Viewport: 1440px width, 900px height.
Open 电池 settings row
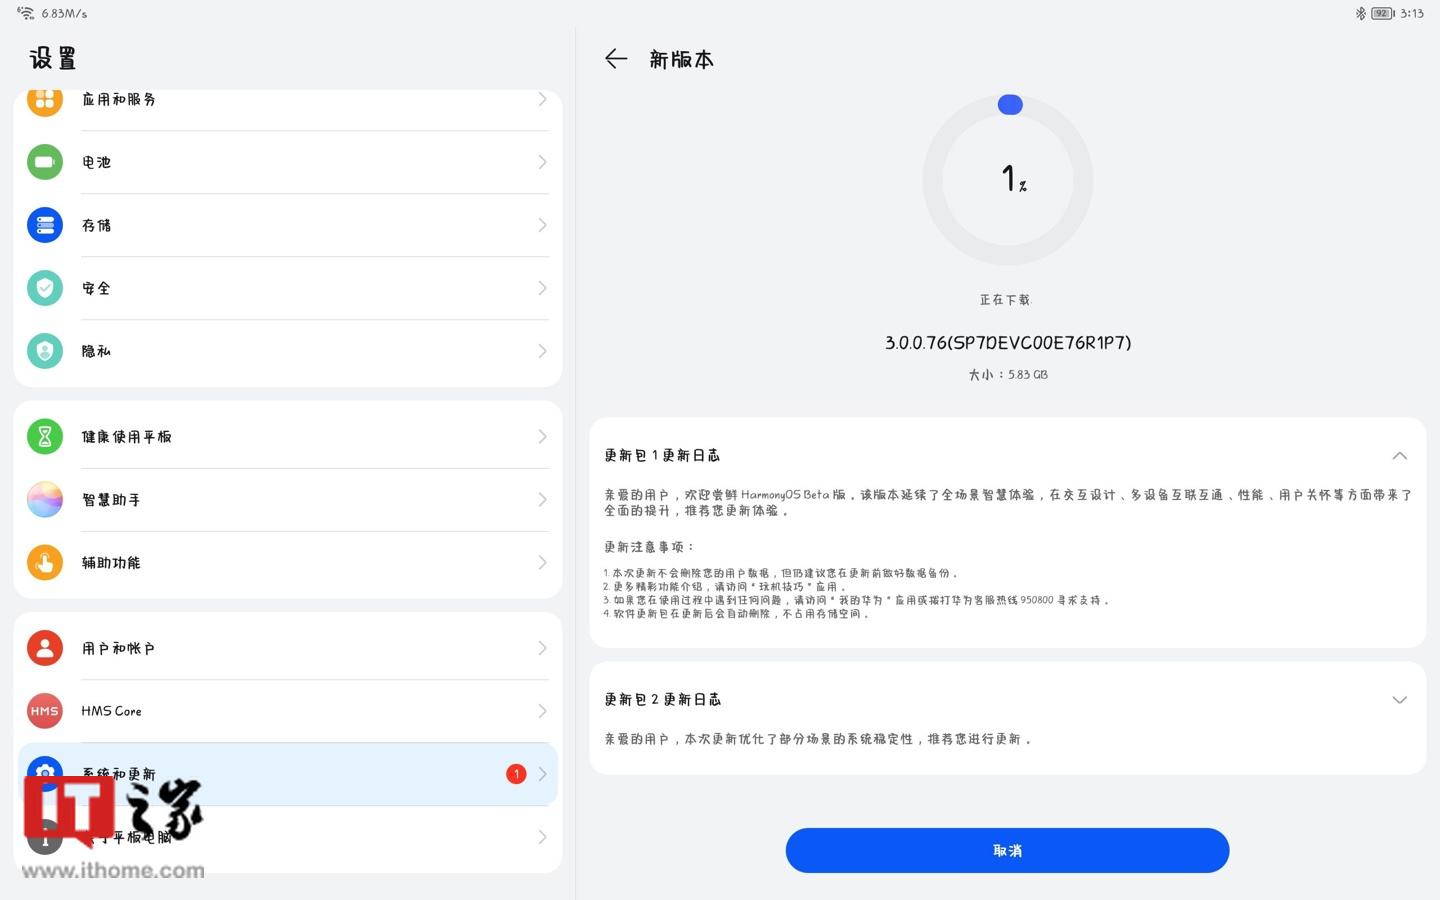(288, 162)
